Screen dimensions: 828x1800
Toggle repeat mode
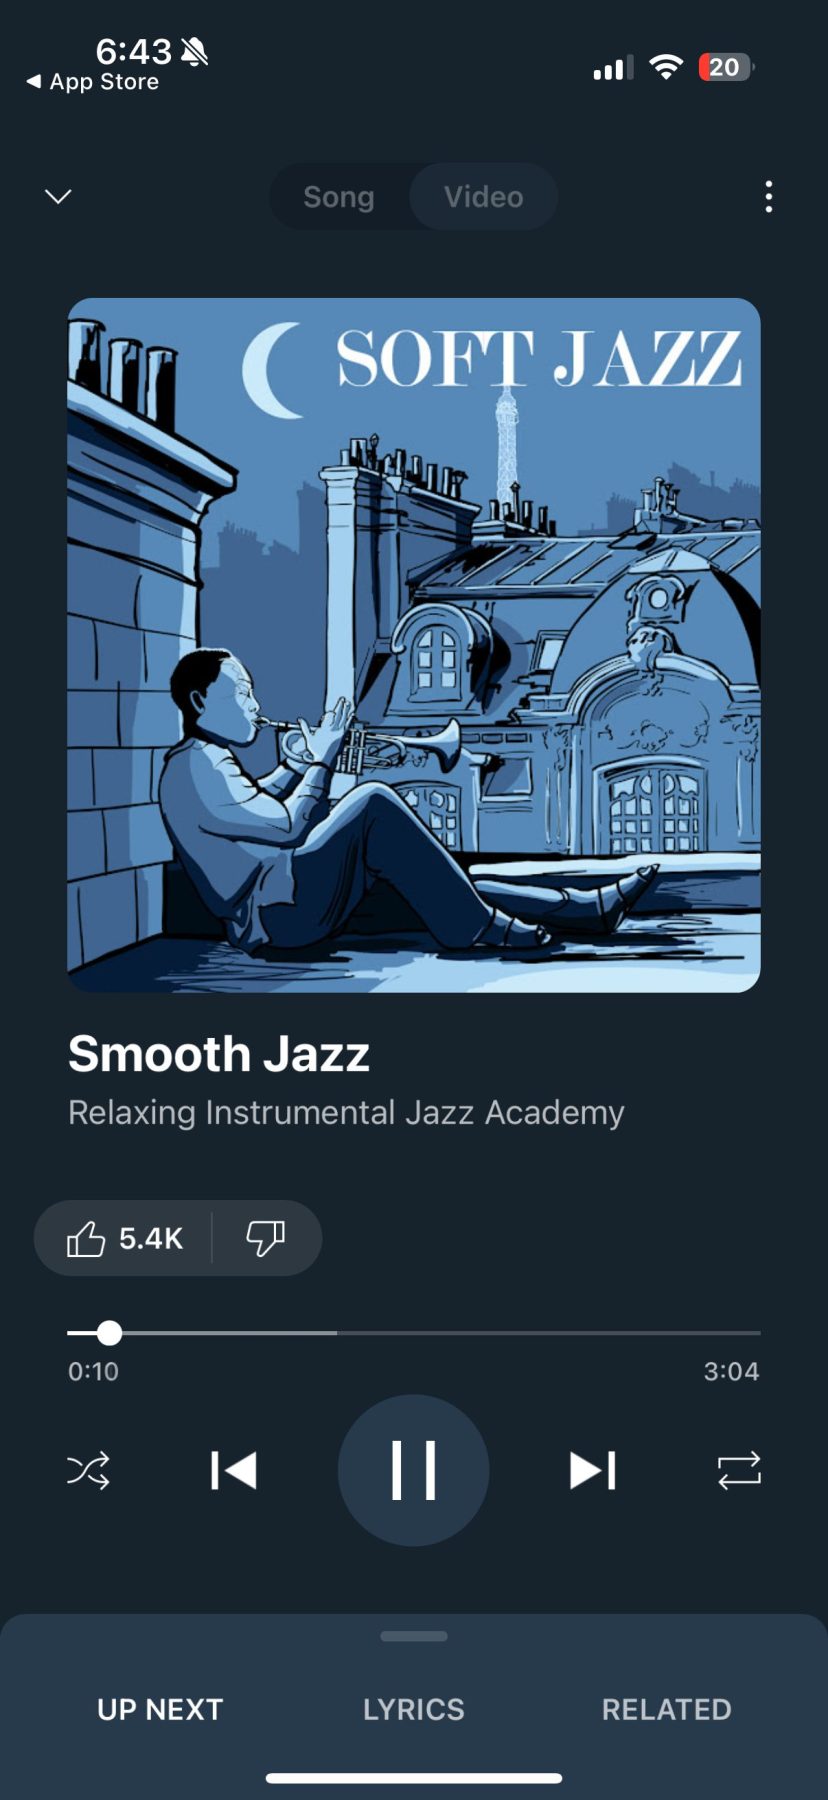coord(739,1471)
